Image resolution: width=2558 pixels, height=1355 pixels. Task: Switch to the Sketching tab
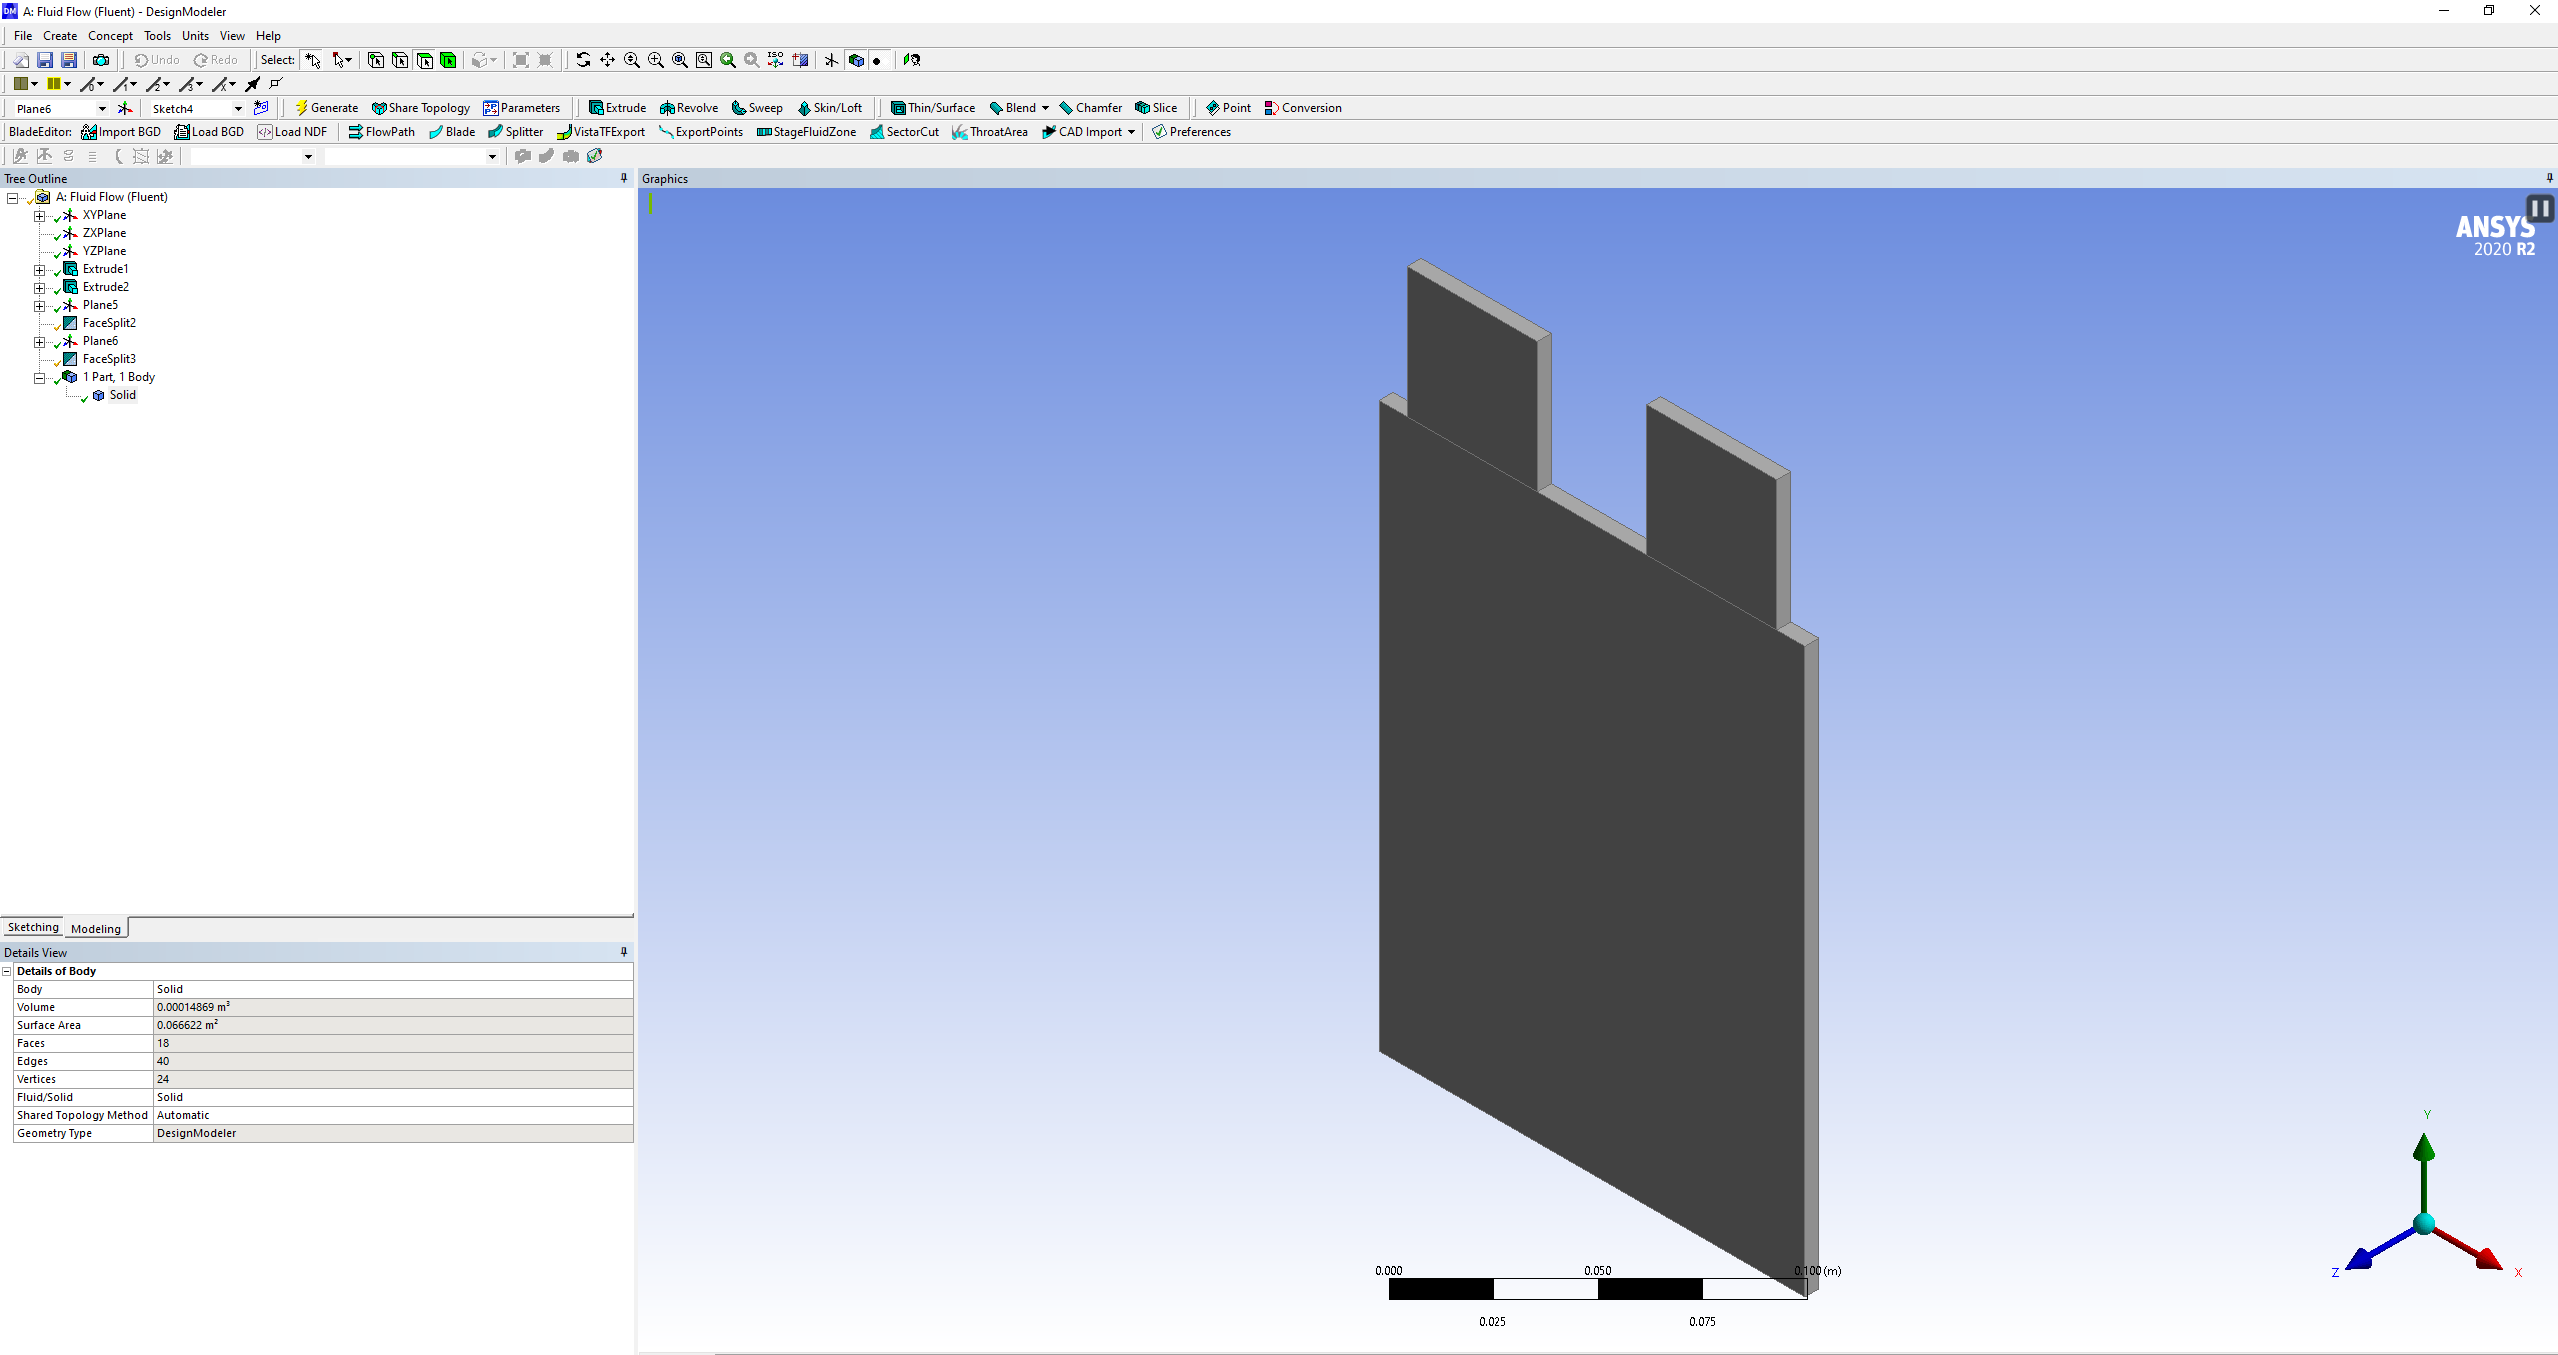click(33, 927)
